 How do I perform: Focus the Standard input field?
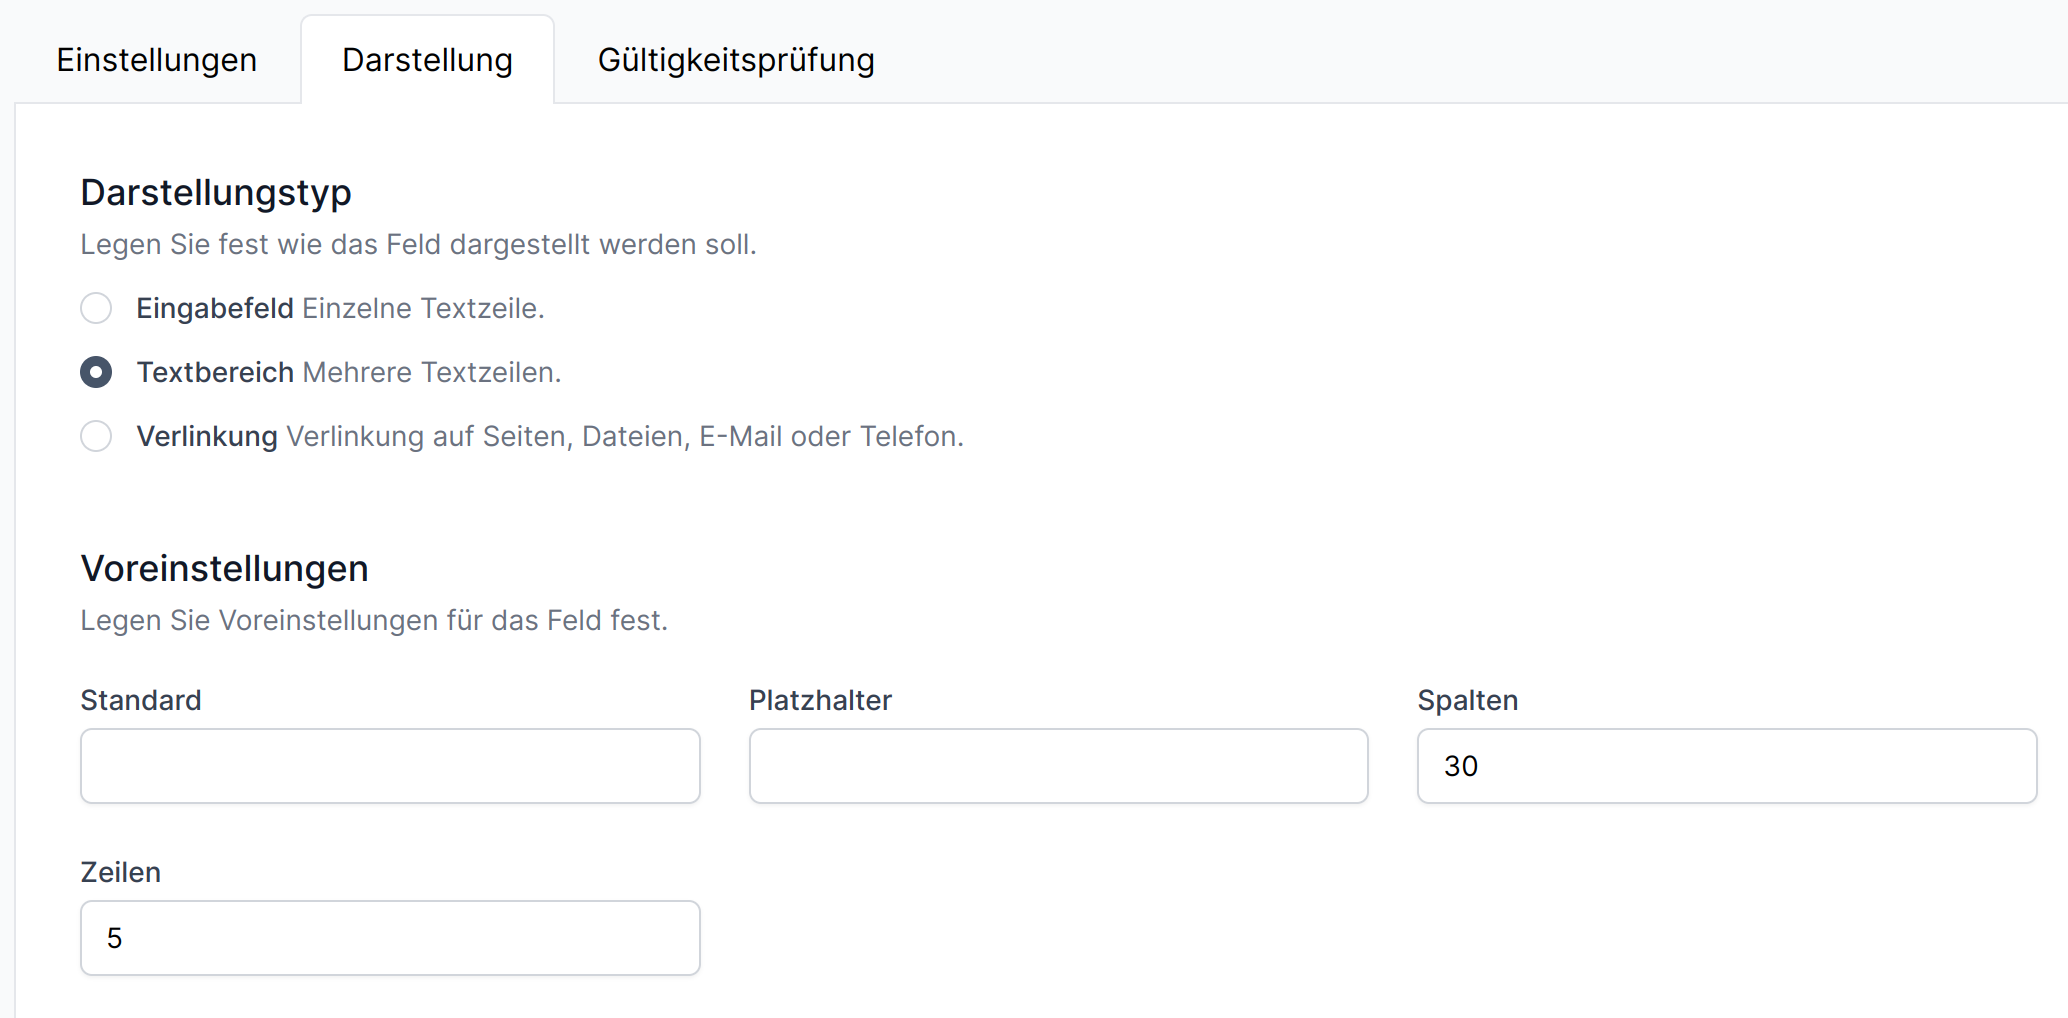click(x=390, y=766)
